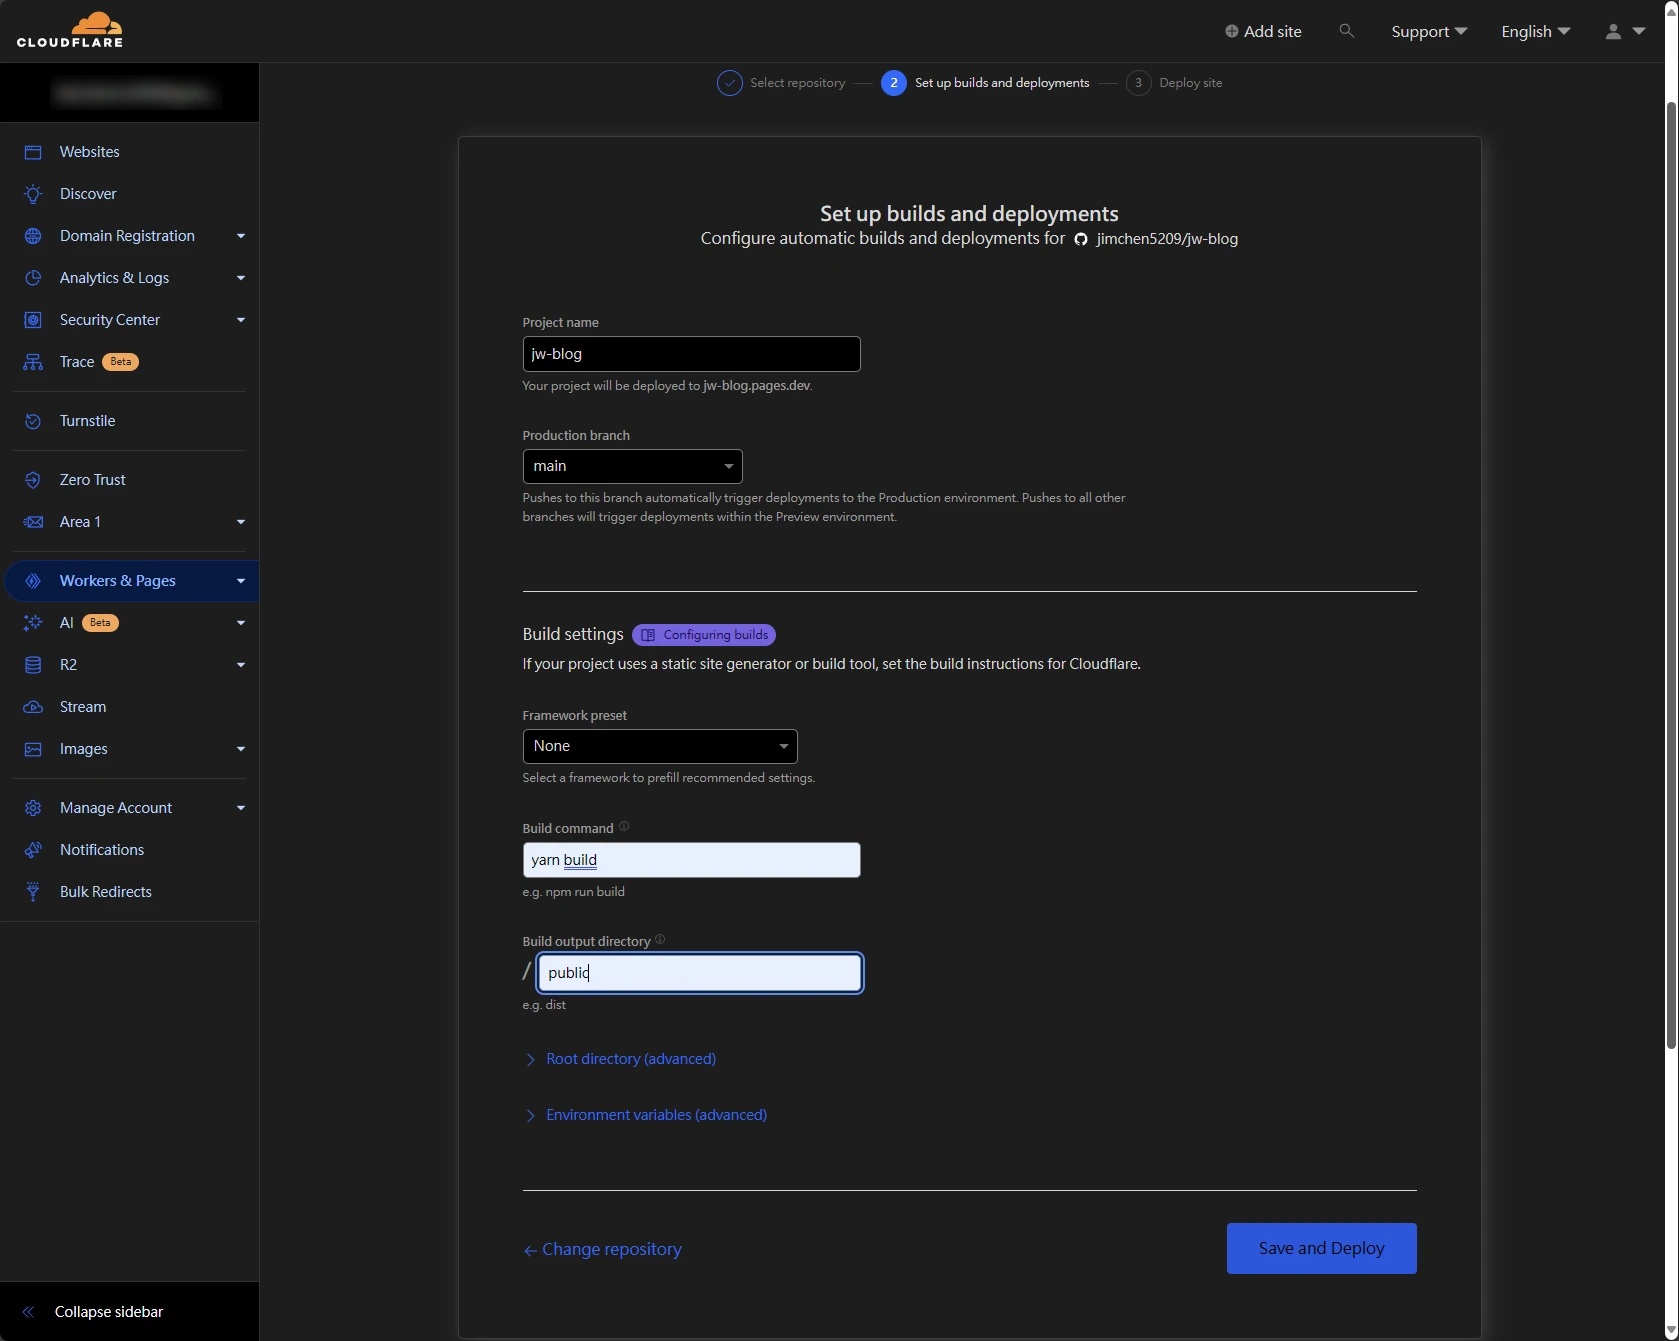Click the Bulk Redirects icon
The height and width of the screenshot is (1341, 1679).
click(33, 892)
